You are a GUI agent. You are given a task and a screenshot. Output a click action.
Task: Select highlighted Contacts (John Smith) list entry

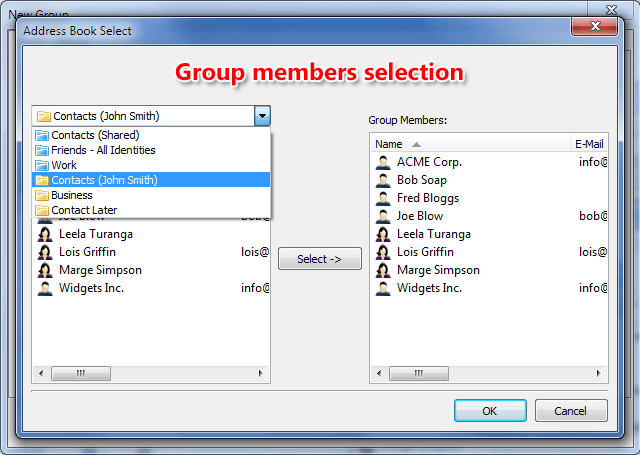tap(151, 180)
